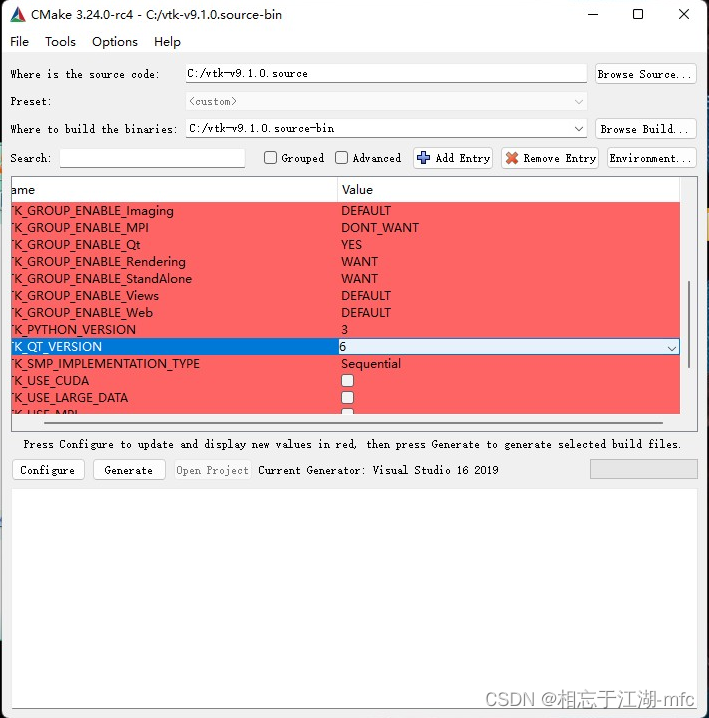Viewport: 709px width, 718px height.
Task: Click the empty output log area
Action: (354, 598)
